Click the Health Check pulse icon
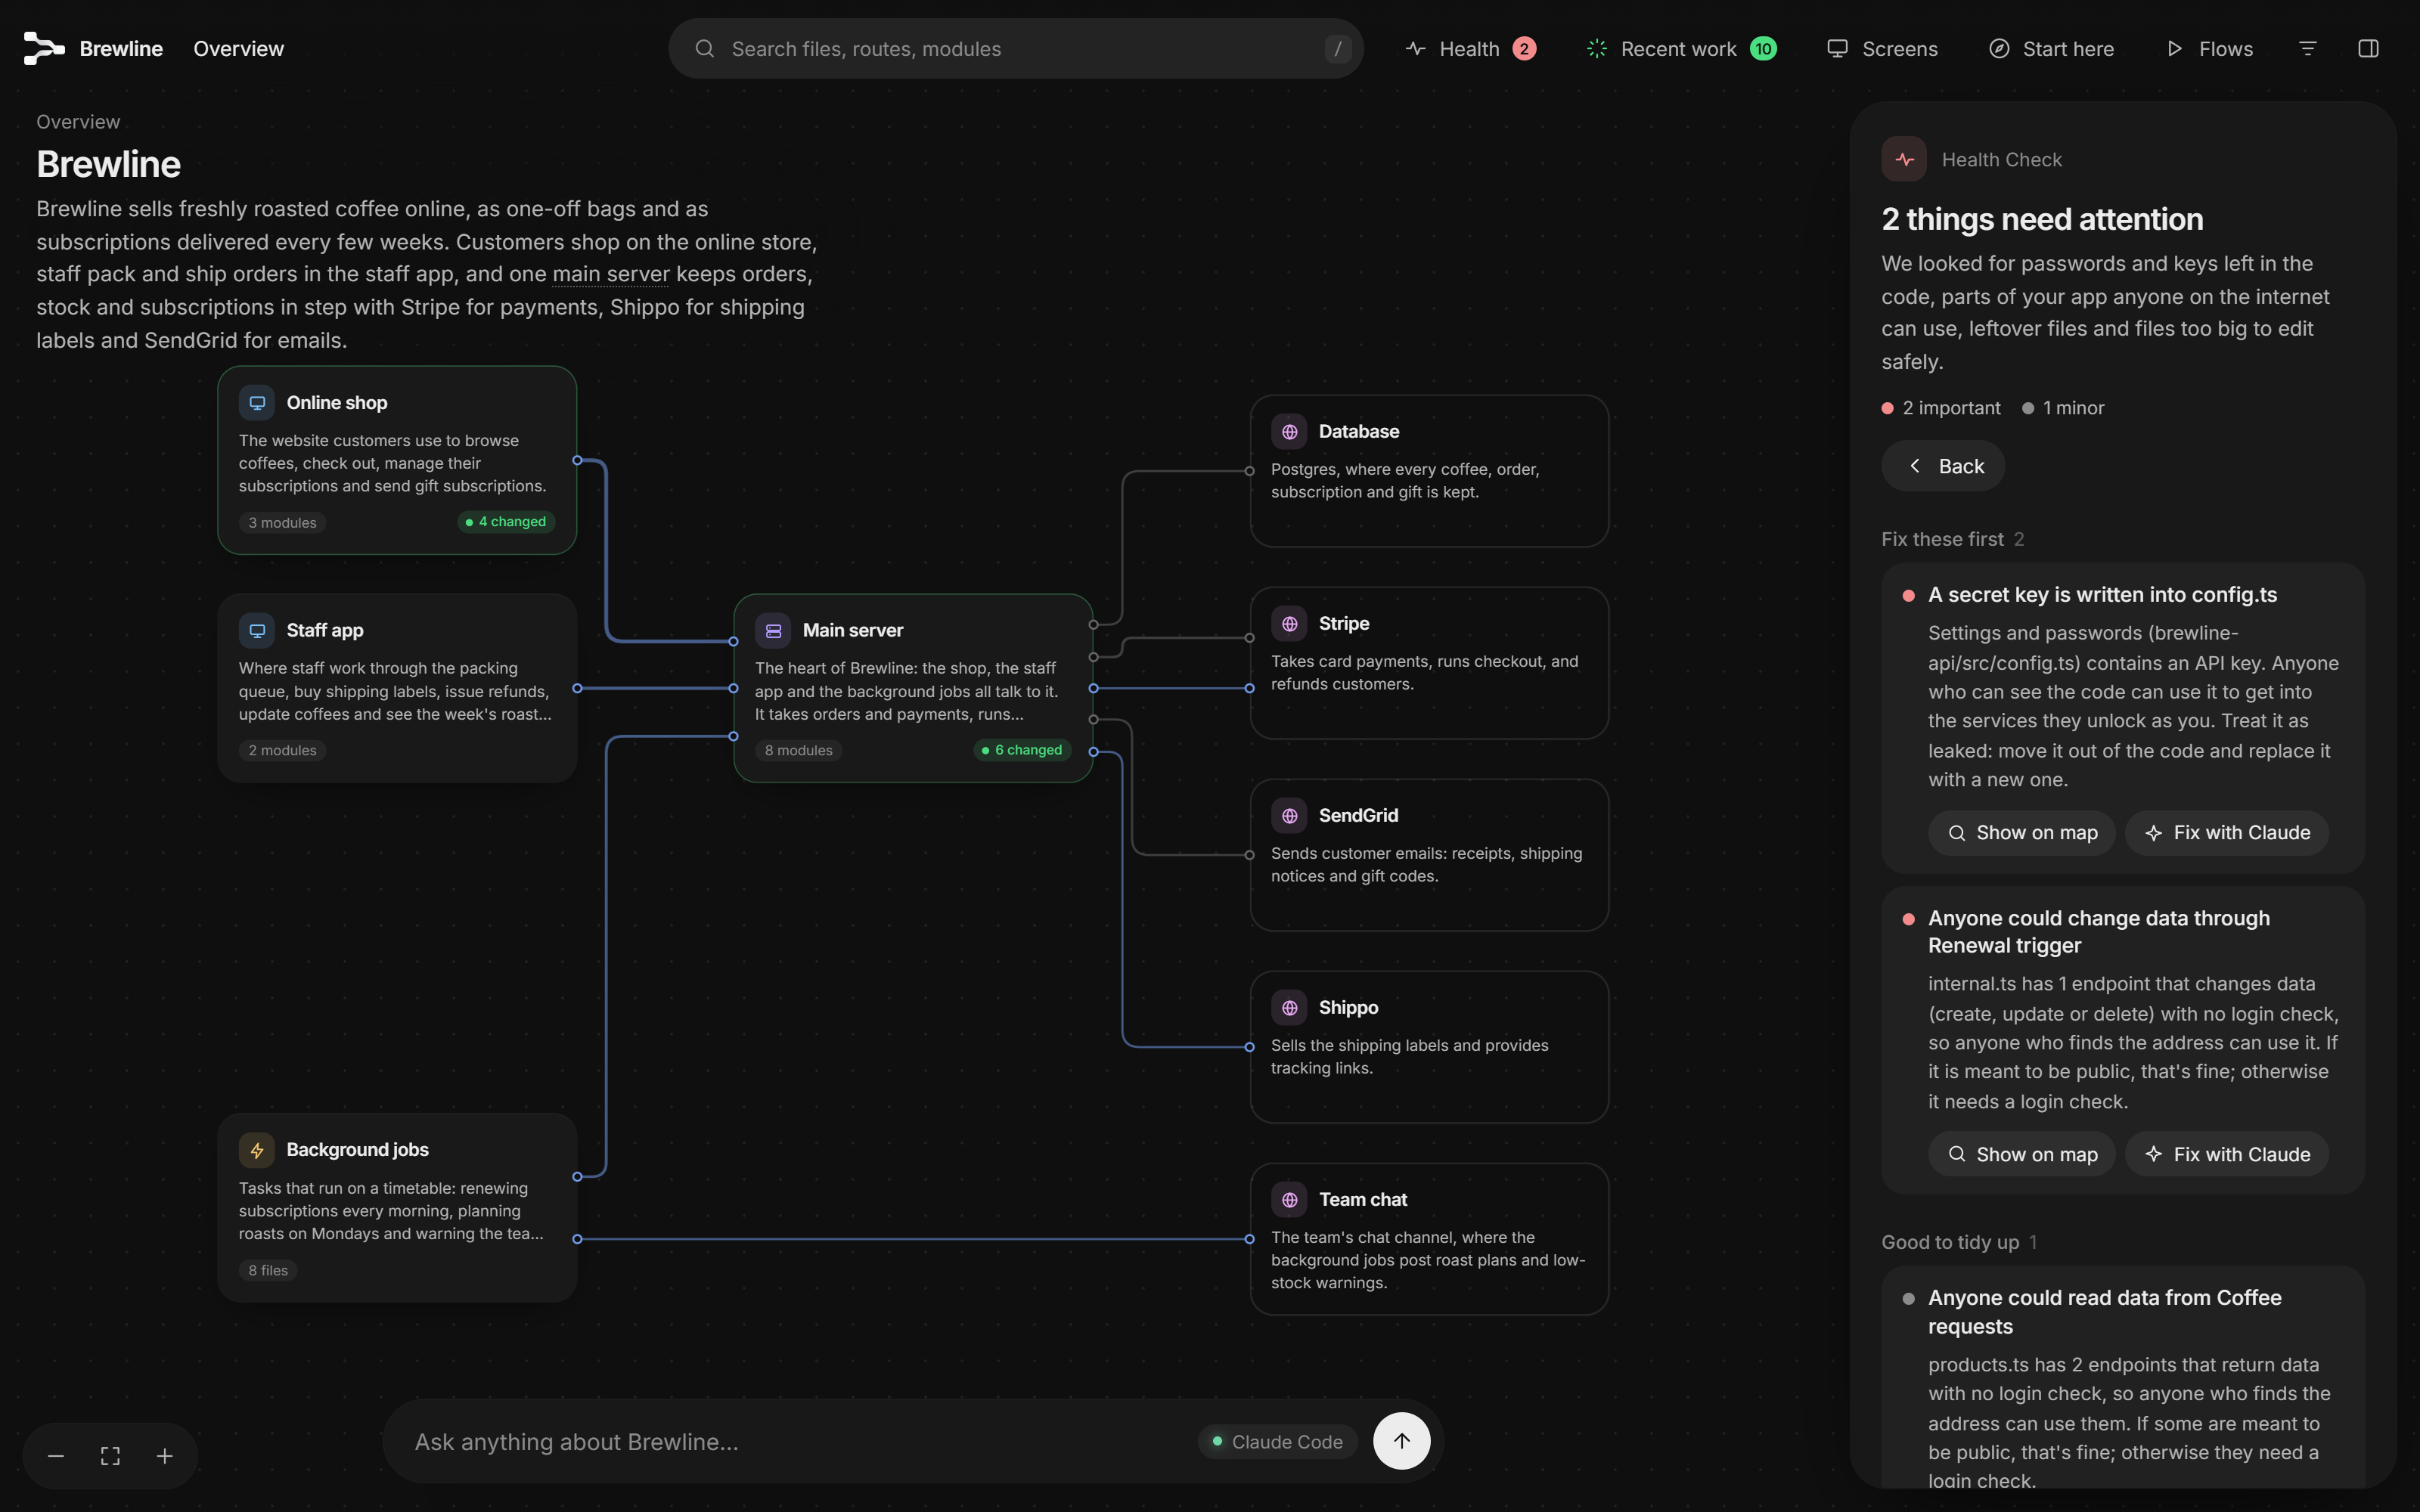Image resolution: width=2420 pixels, height=1512 pixels. (x=1904, y=159)
